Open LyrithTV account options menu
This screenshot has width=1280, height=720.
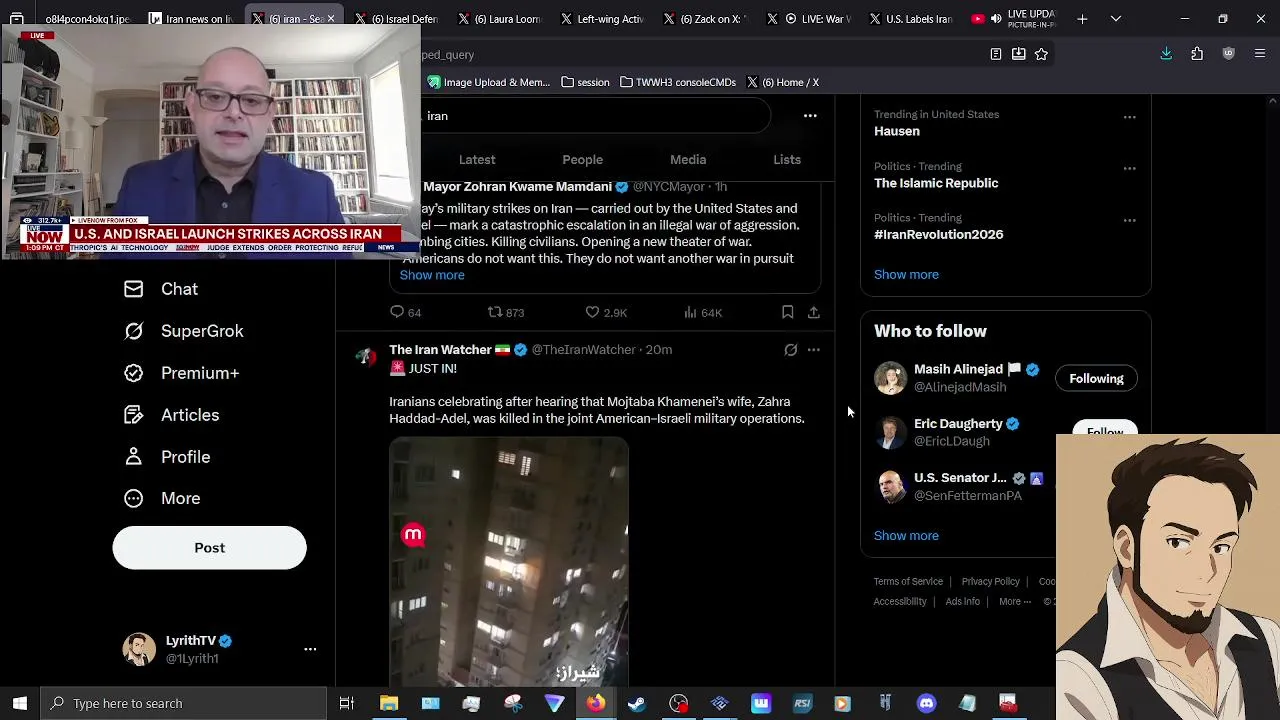(x=310, y=649)
